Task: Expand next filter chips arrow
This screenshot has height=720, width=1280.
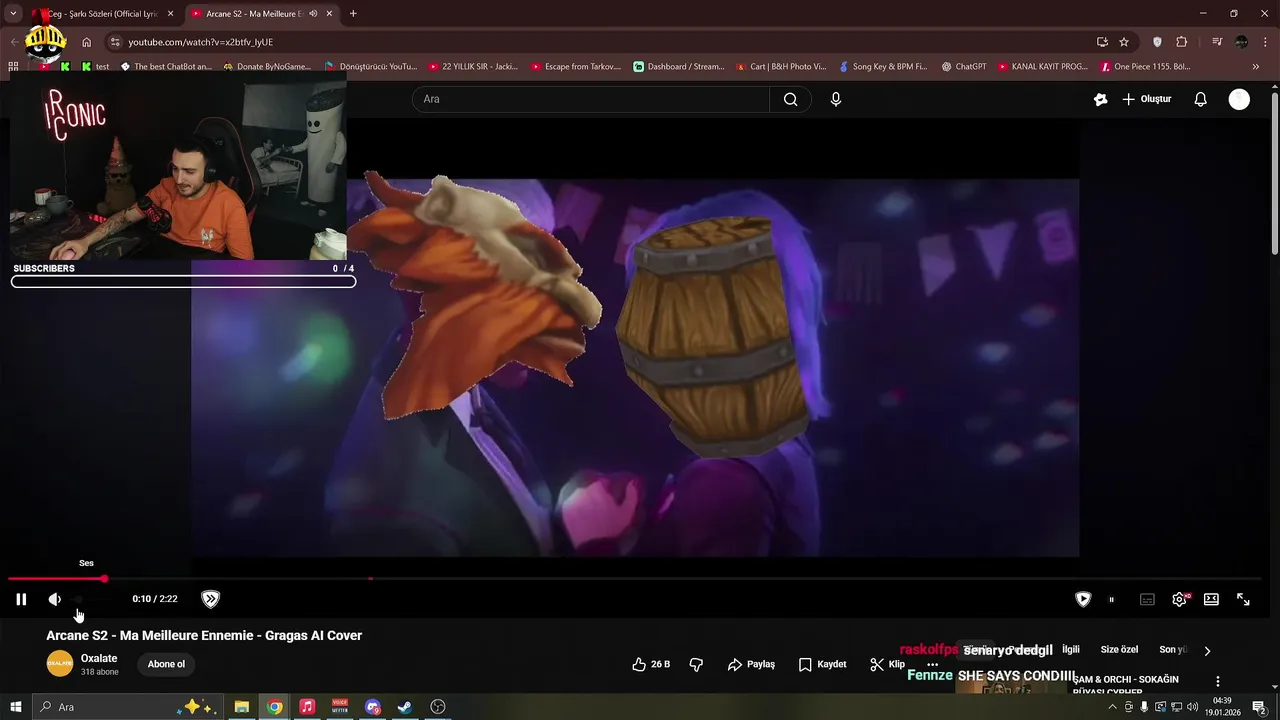Action: pos(1207,650)
